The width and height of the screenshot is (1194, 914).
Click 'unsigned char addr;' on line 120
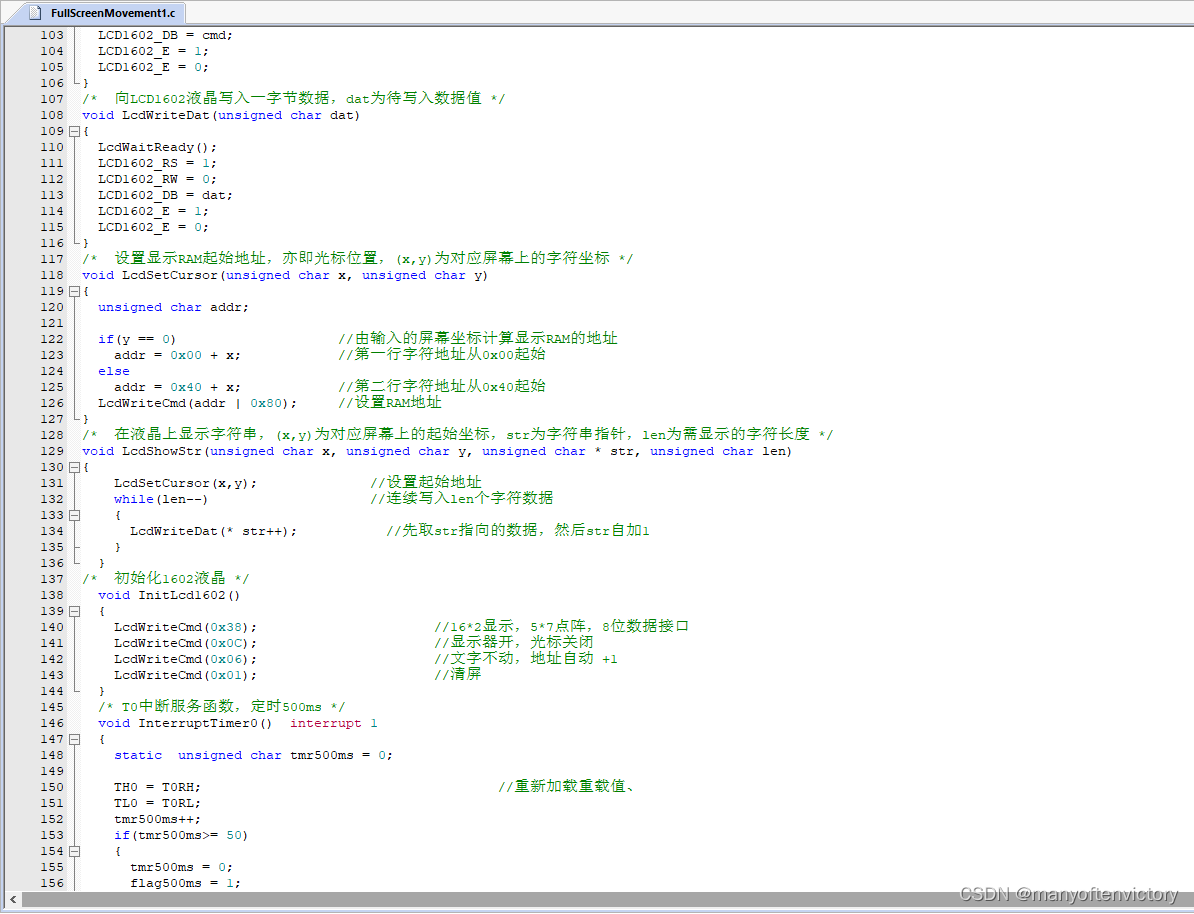(x=174, y=307)
